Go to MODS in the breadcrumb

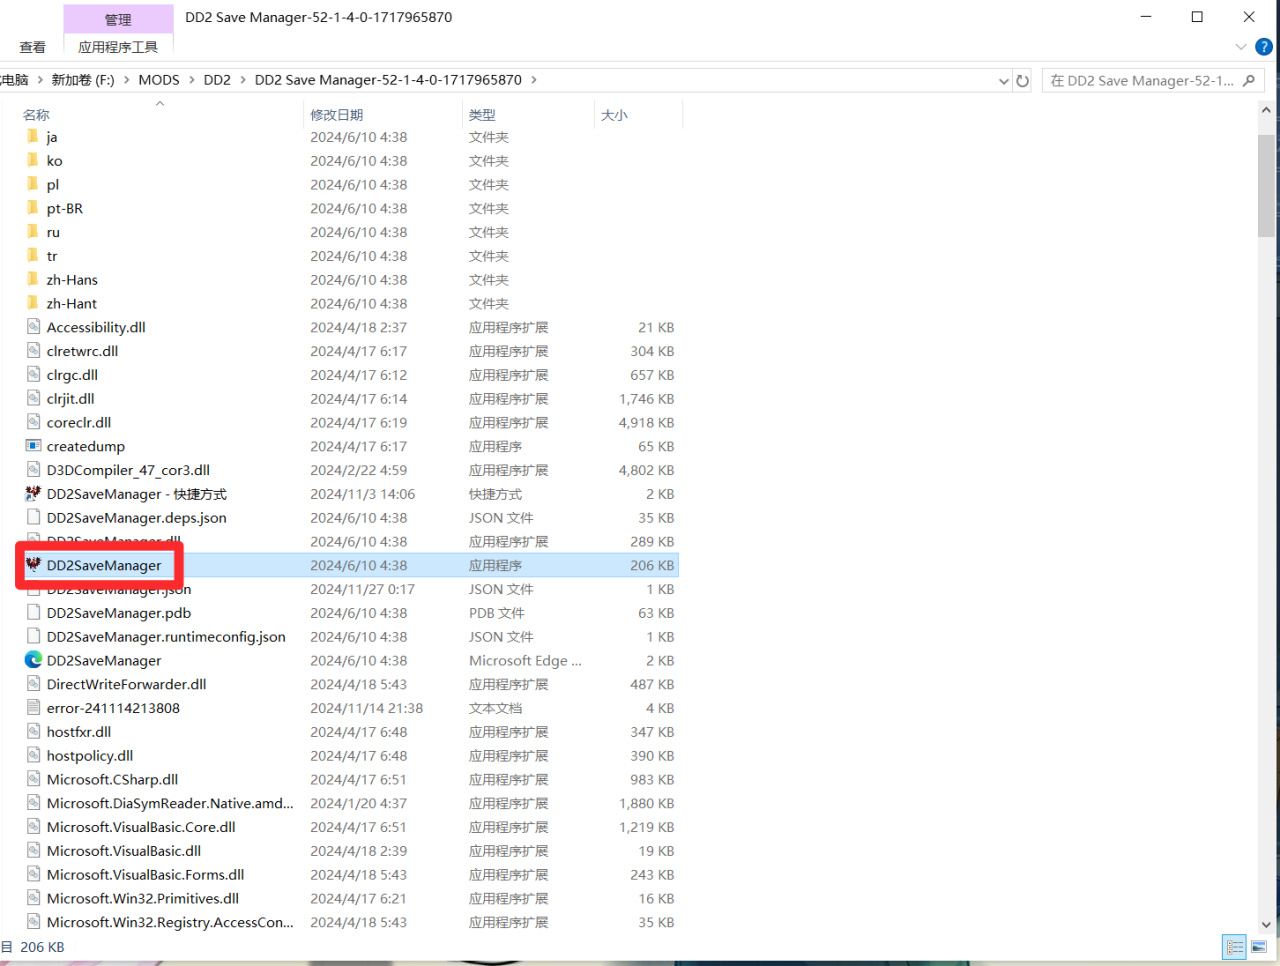159,80
